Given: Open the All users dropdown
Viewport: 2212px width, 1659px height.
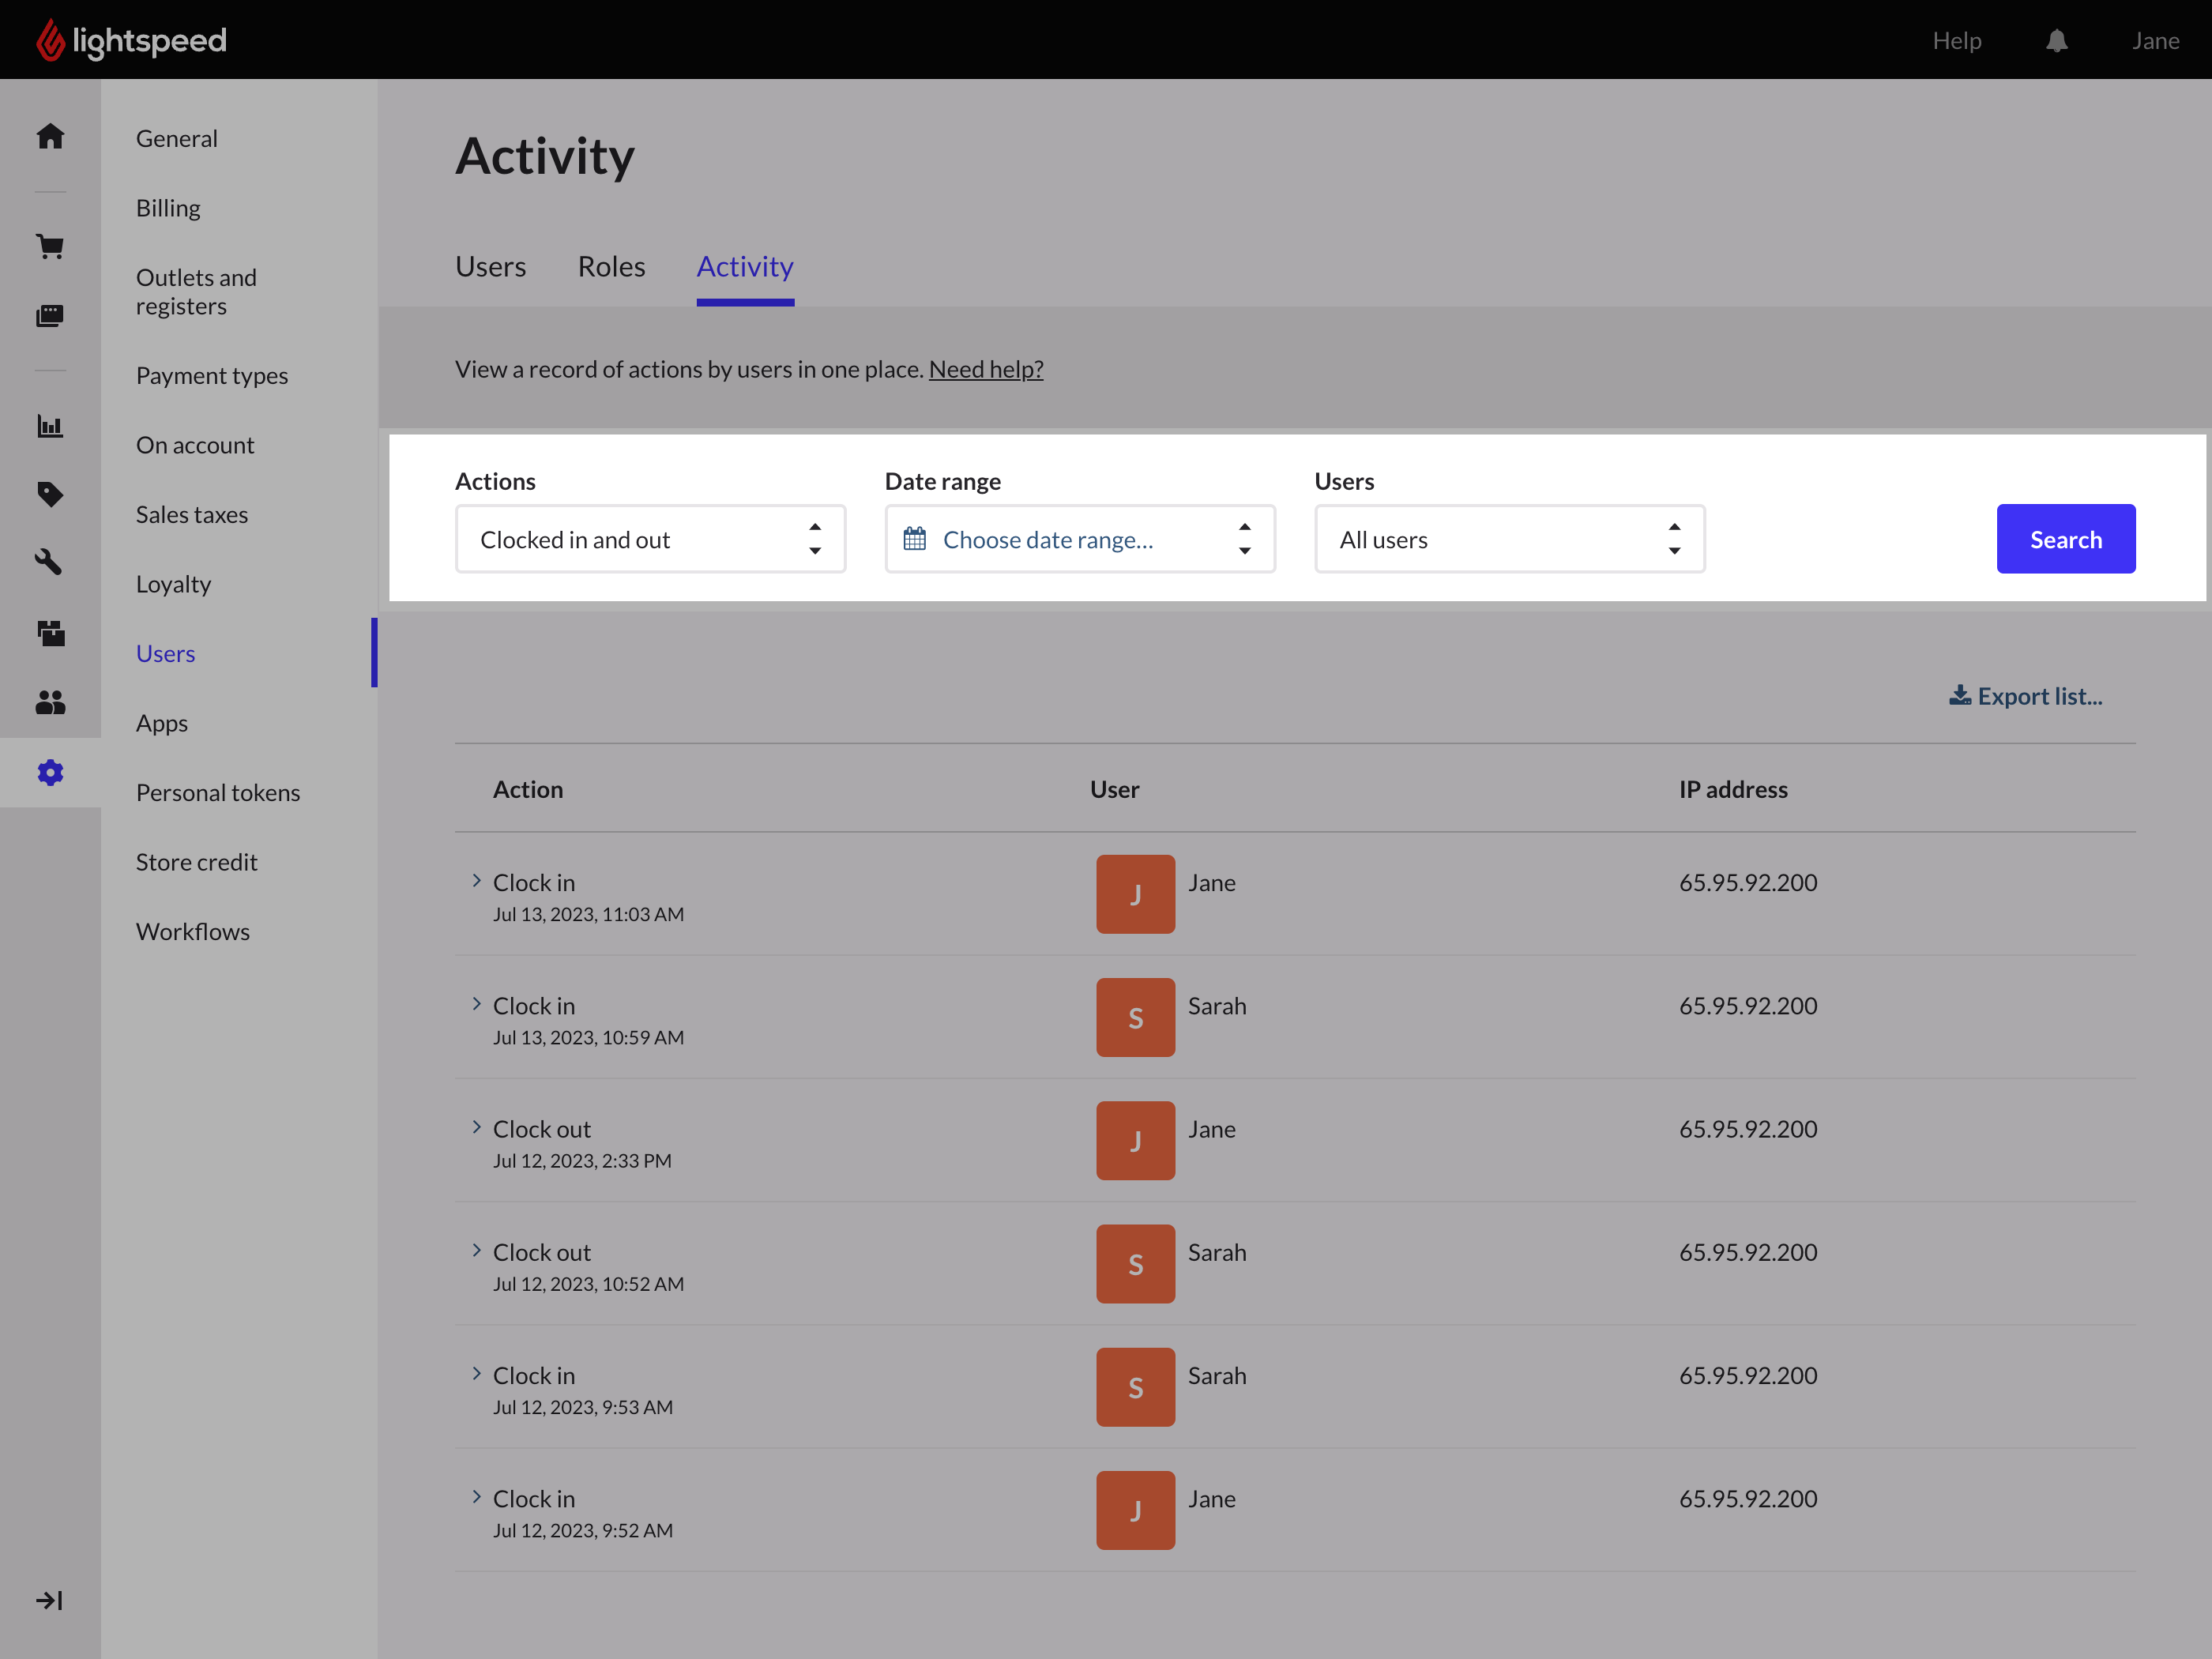Looking at the screenshot, I should [1509, 539].
